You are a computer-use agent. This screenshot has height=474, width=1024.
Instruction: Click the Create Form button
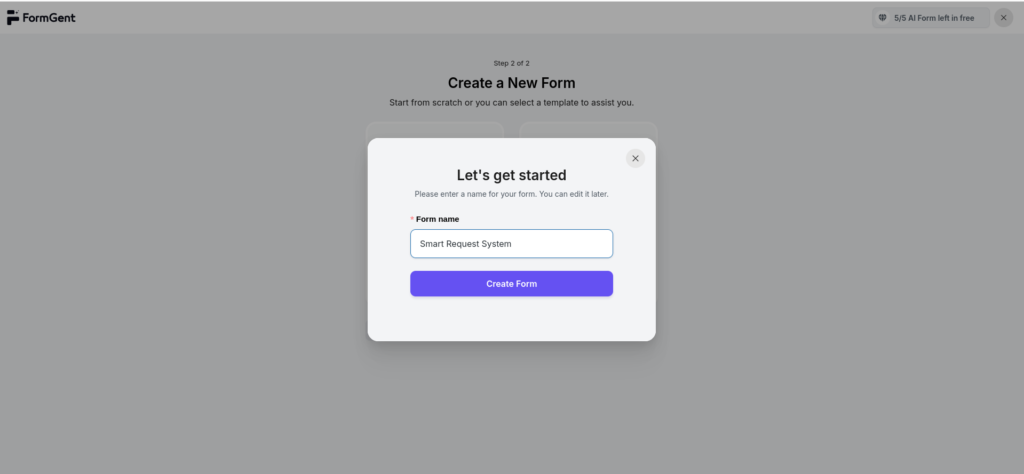511,284
